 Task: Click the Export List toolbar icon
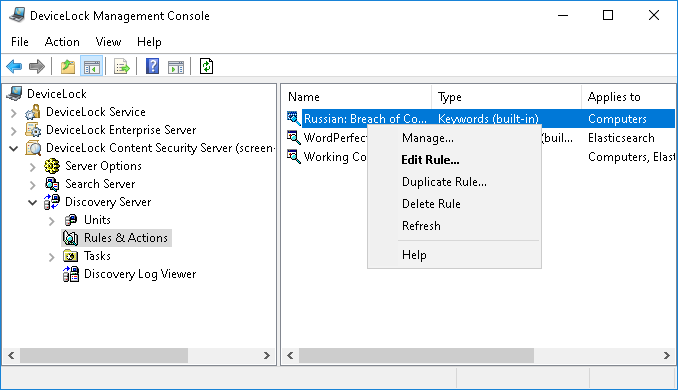click(122, 67)
